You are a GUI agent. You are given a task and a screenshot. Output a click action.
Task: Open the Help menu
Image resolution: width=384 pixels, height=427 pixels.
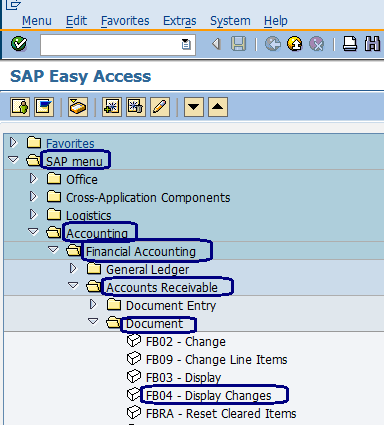point(276,21)
